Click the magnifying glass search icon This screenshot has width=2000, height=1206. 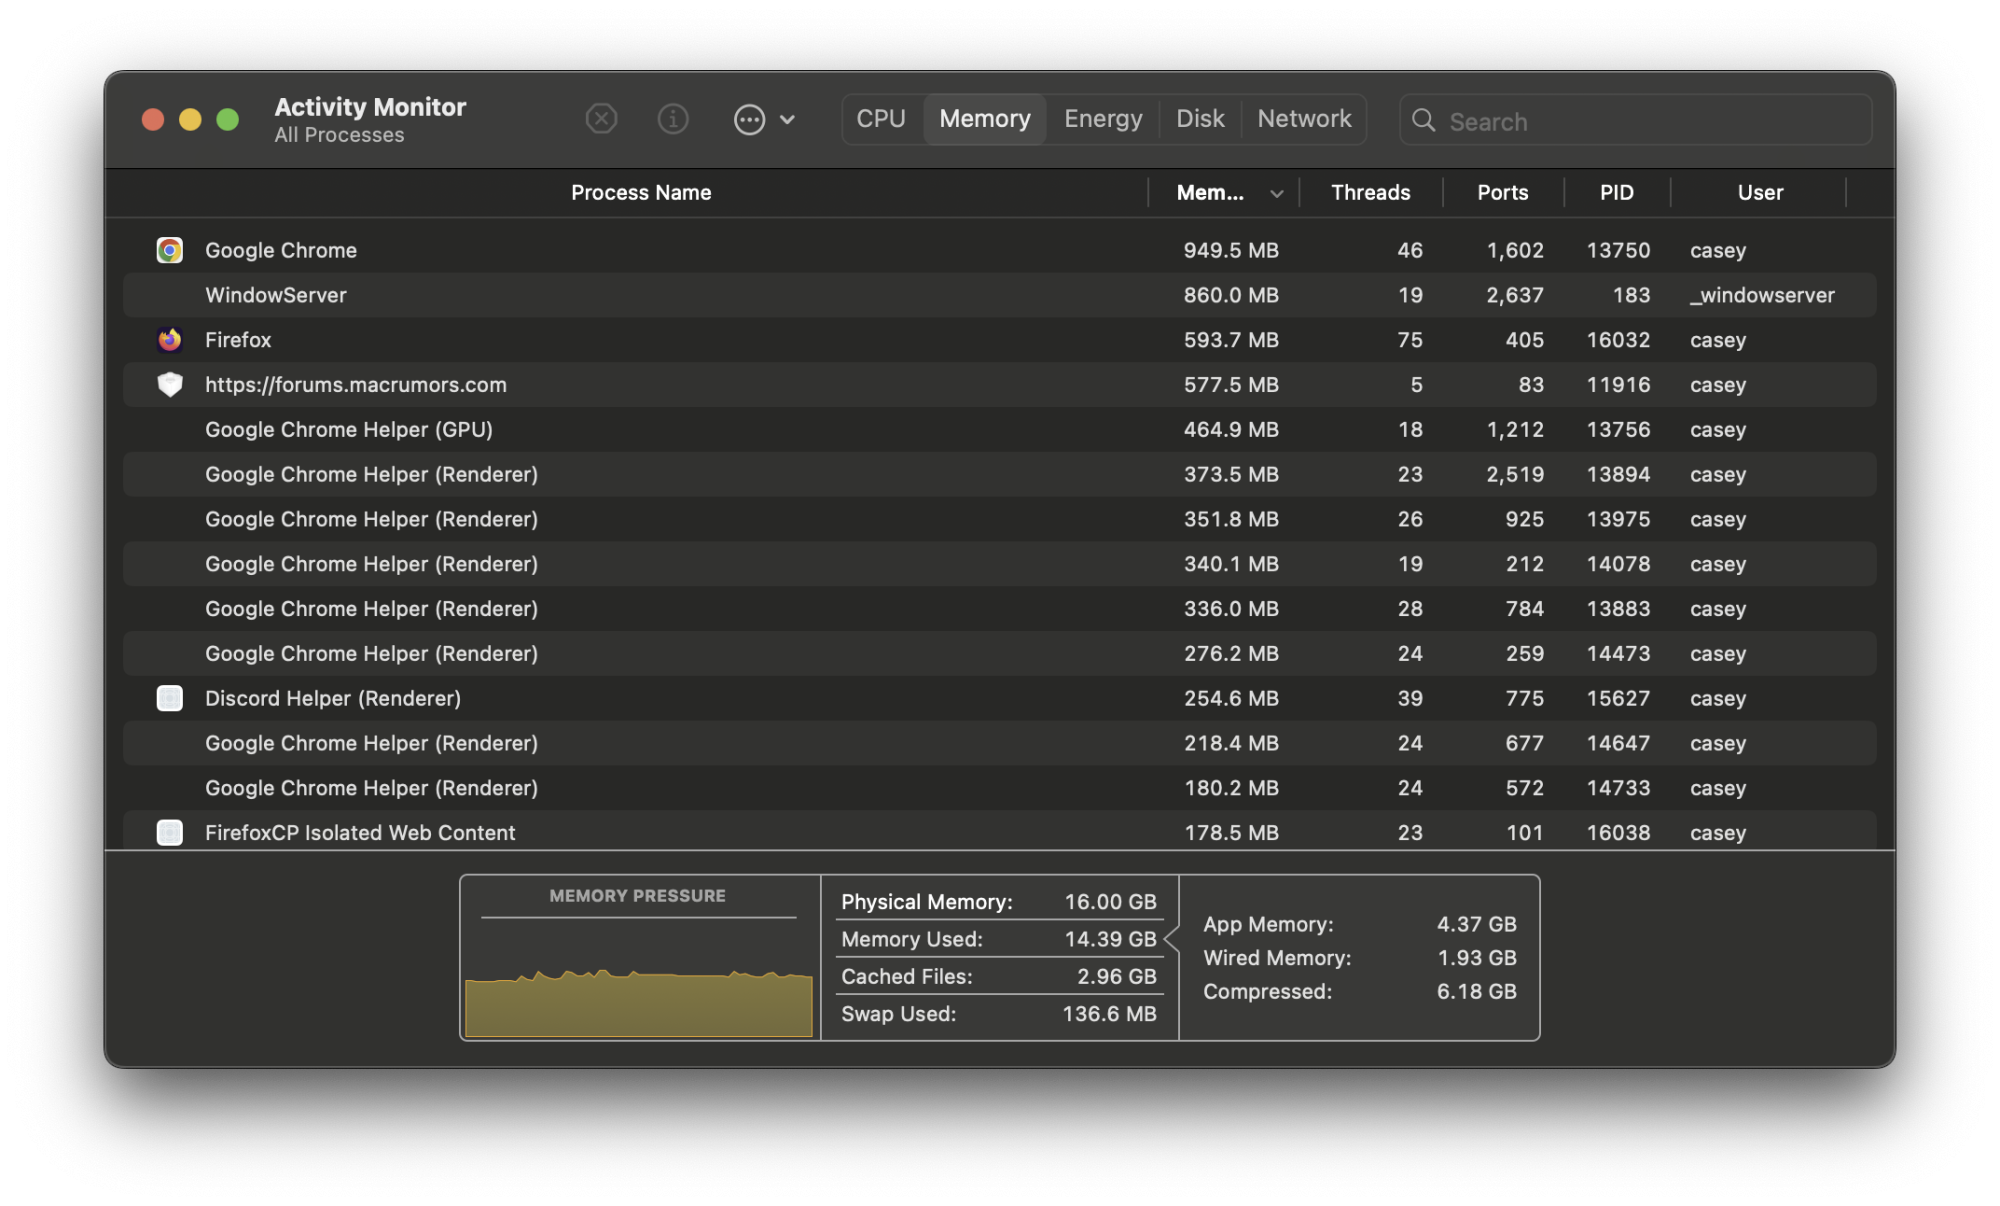coord(1423,121)
